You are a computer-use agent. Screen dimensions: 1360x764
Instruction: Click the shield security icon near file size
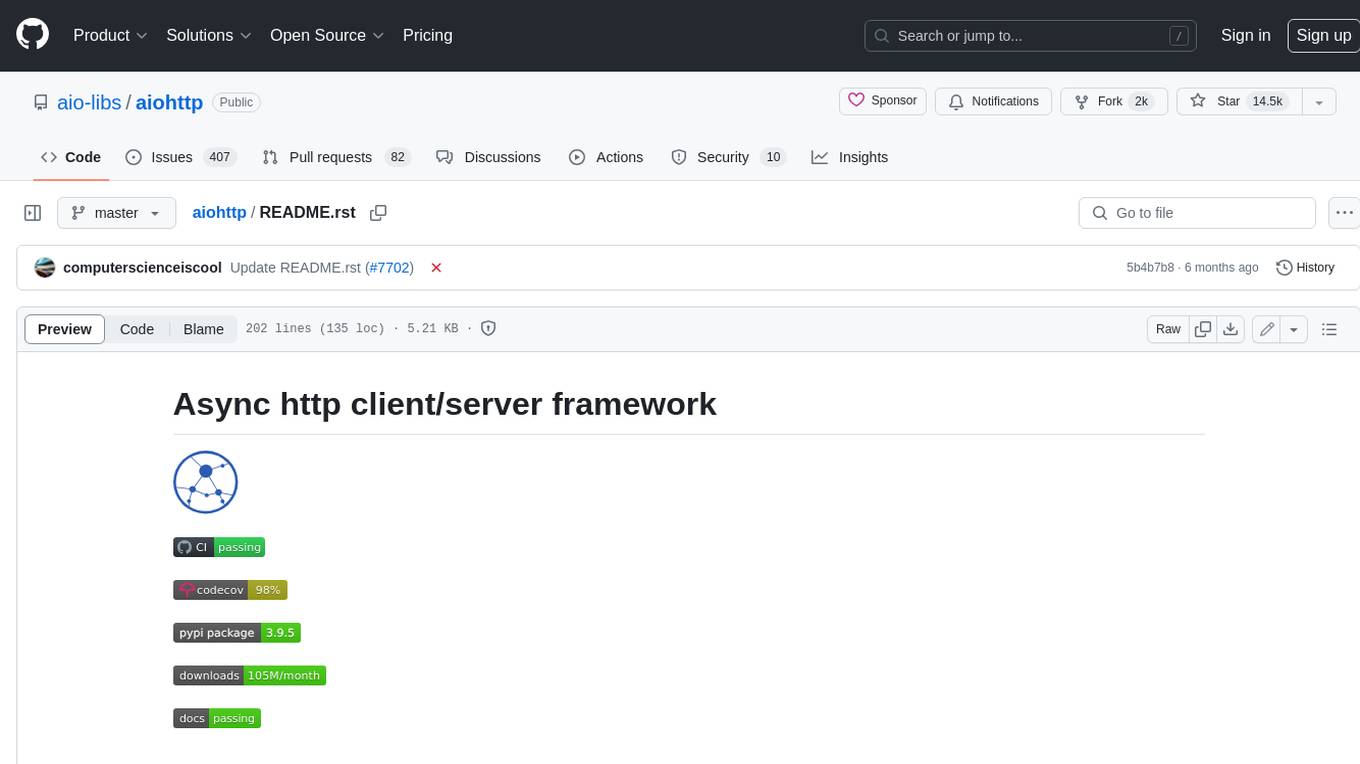coord(489,328)
